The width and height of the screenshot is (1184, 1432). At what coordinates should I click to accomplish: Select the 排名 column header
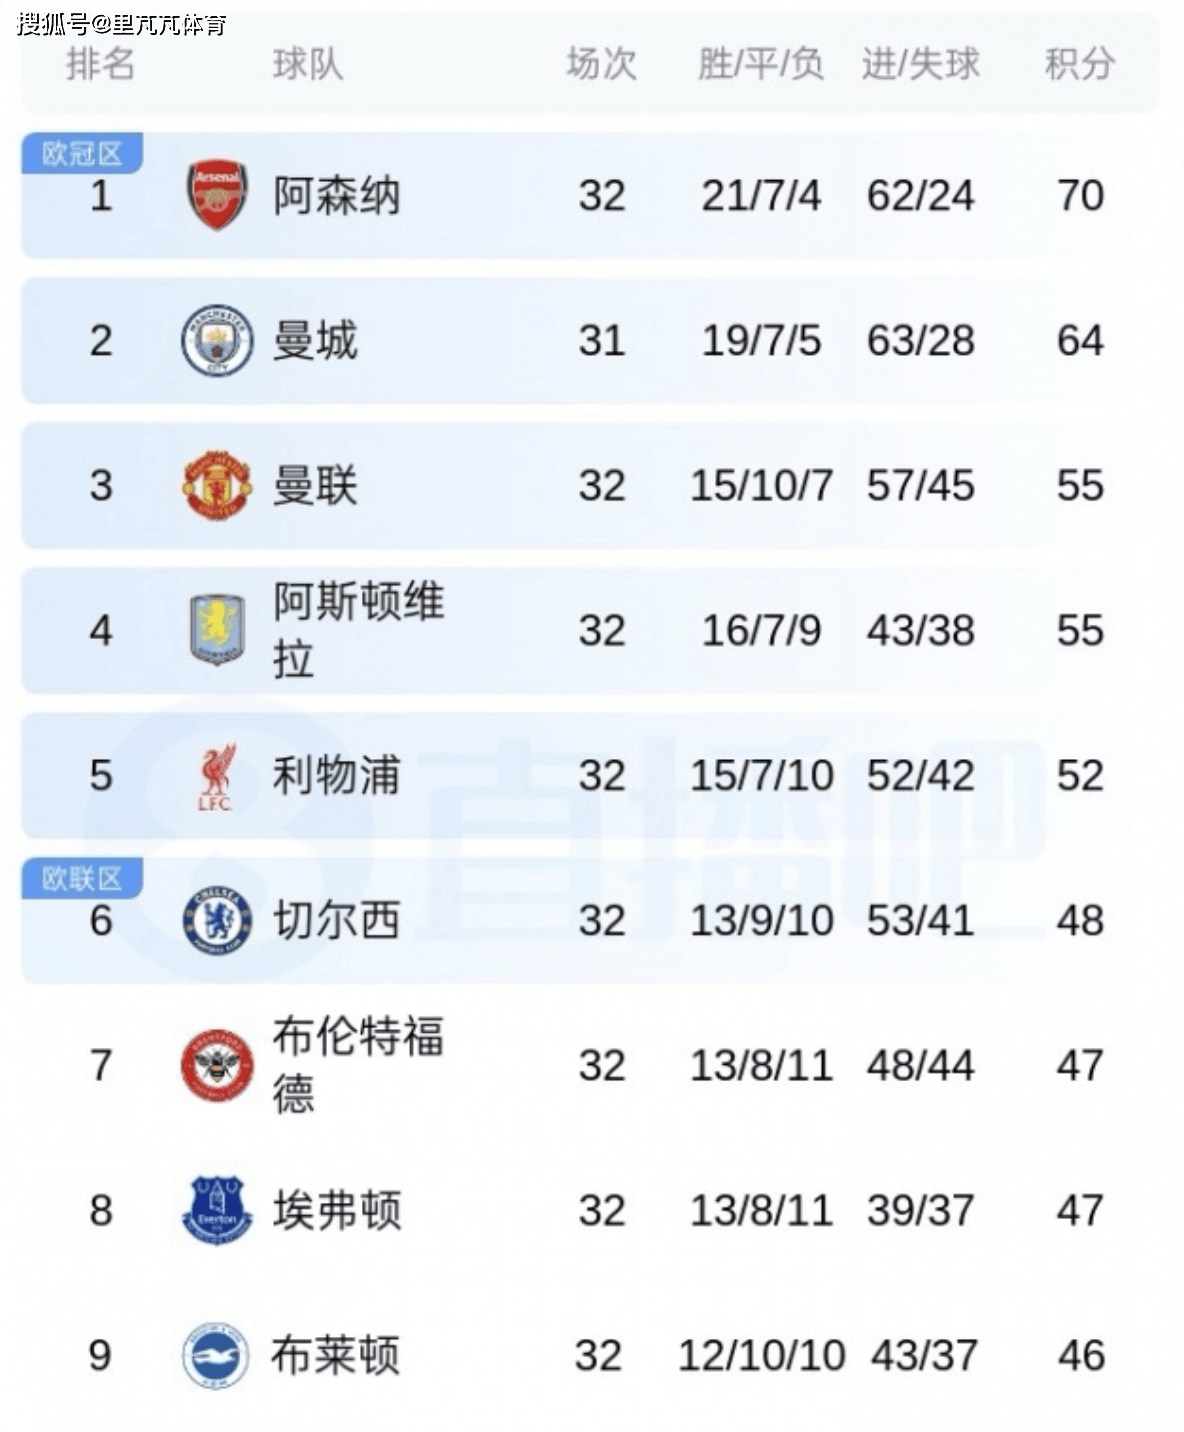coord(100,64)
